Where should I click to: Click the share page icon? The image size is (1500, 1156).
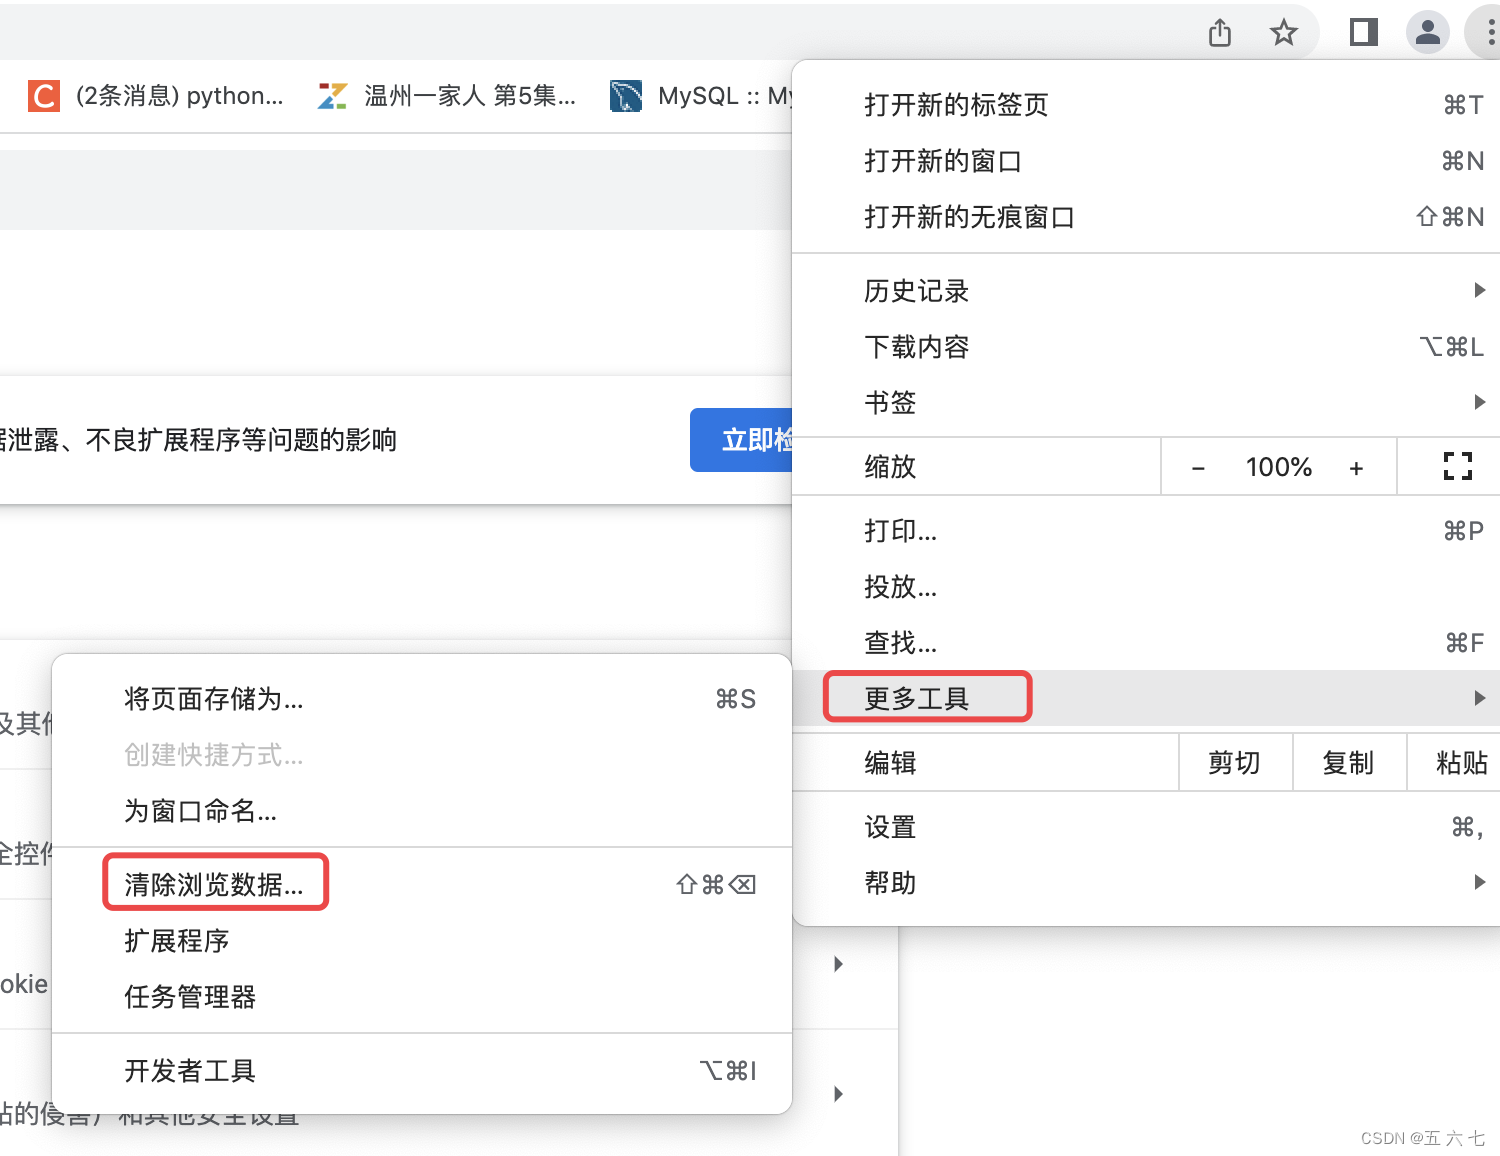(x=1220, y=33)
